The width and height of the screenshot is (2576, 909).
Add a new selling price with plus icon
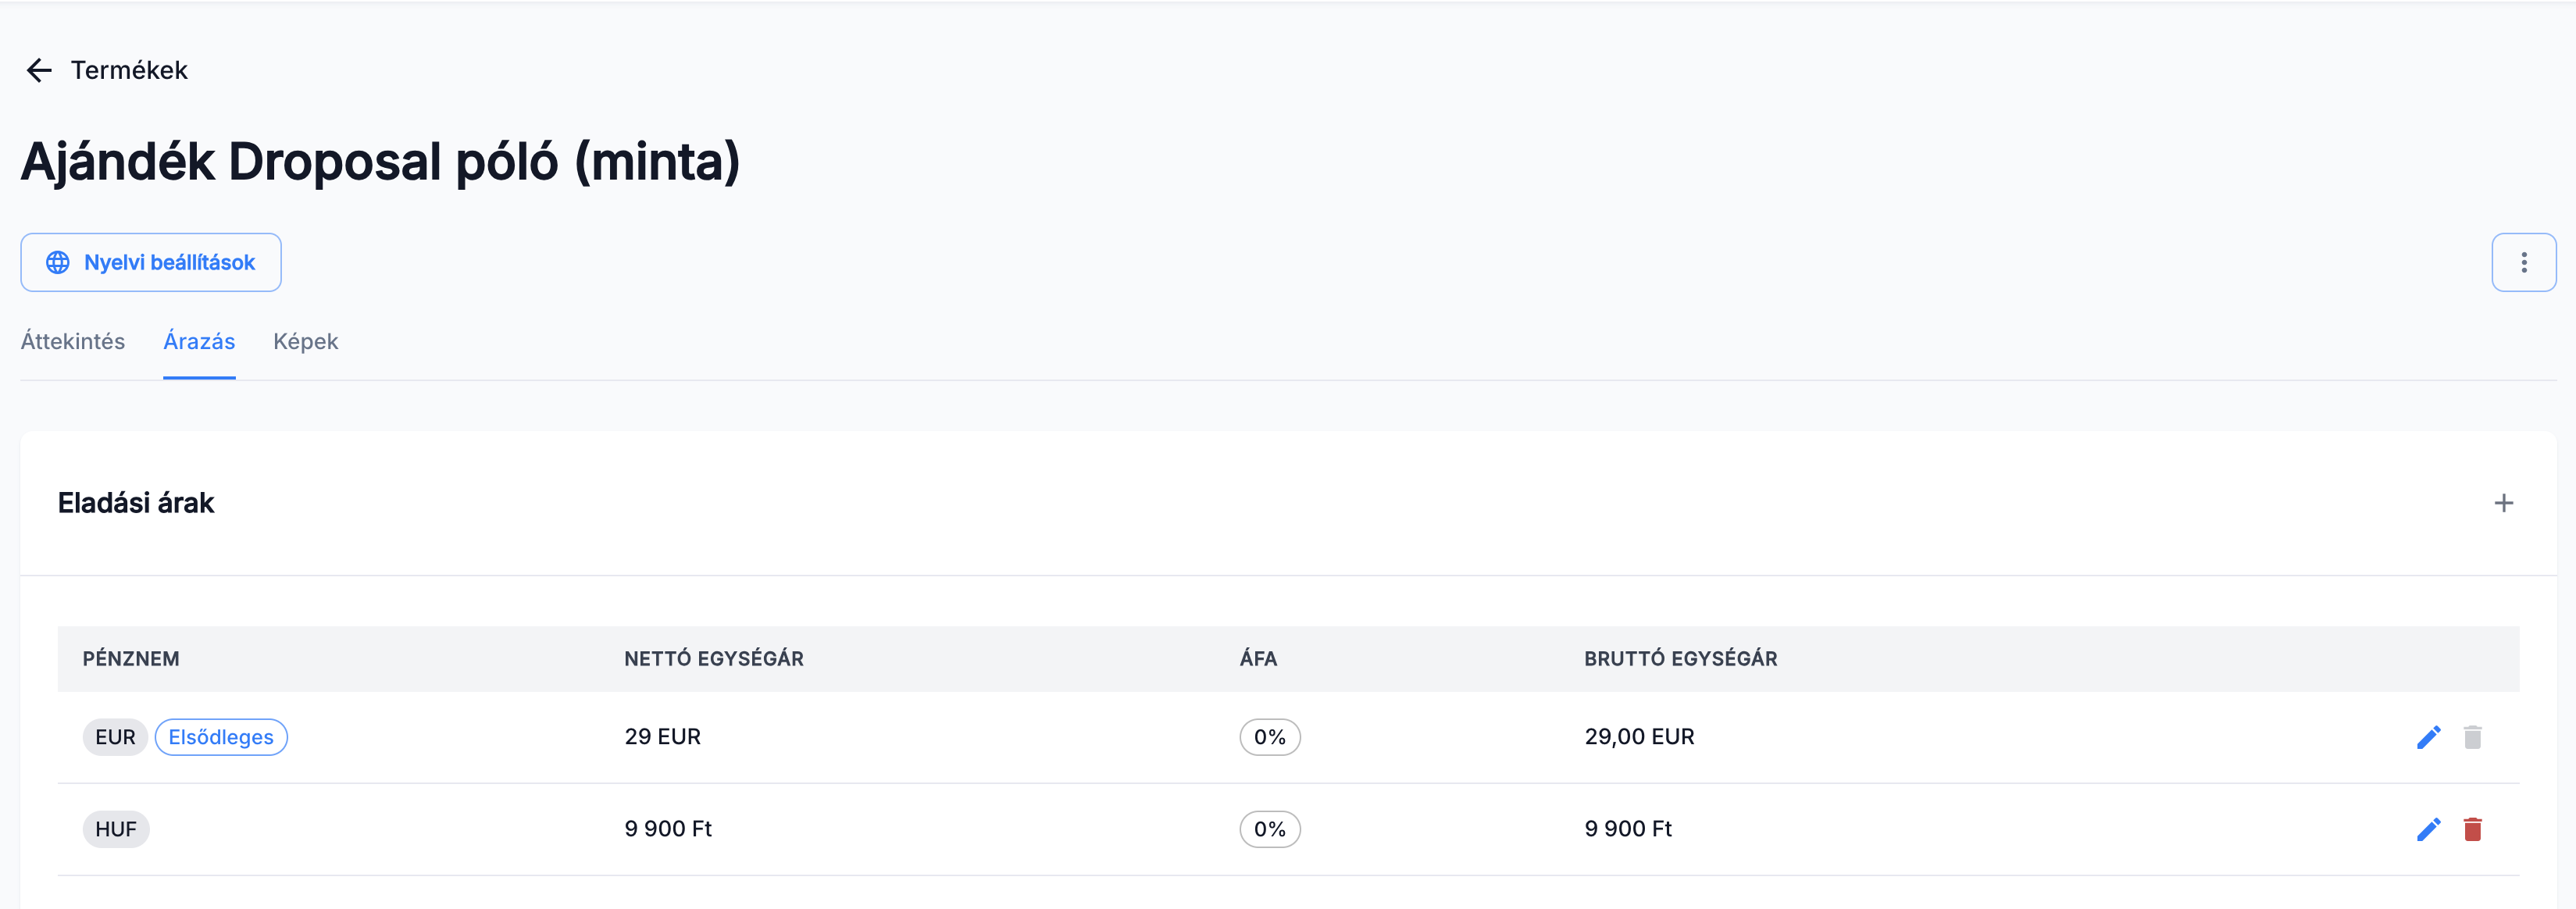click(2503, 503)
